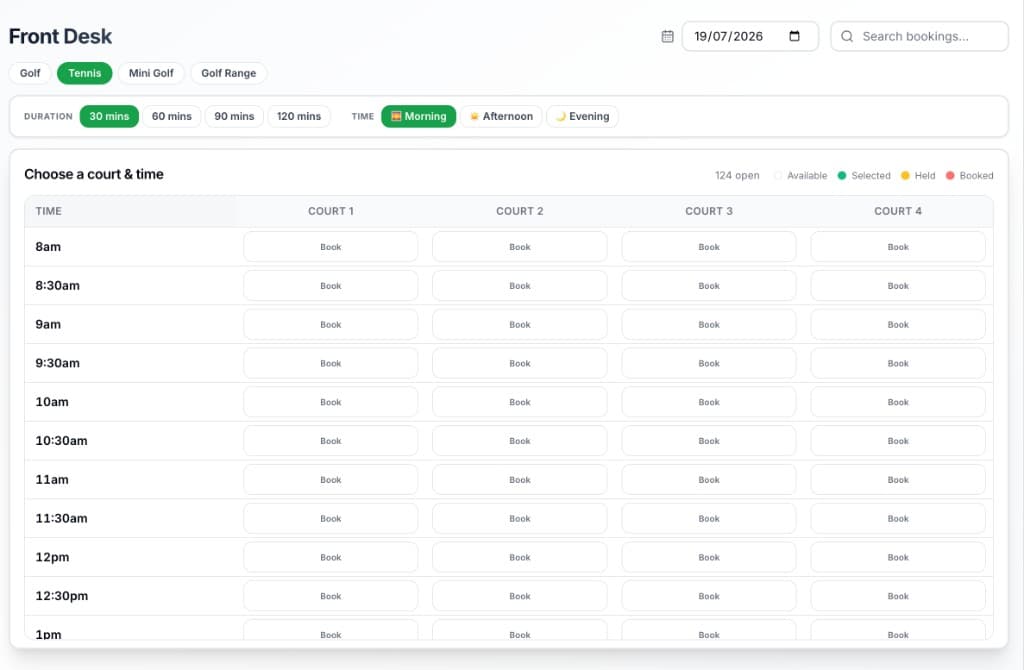
Task: Book Court 4 at 12pm
Action: click(x=898, y=558)
